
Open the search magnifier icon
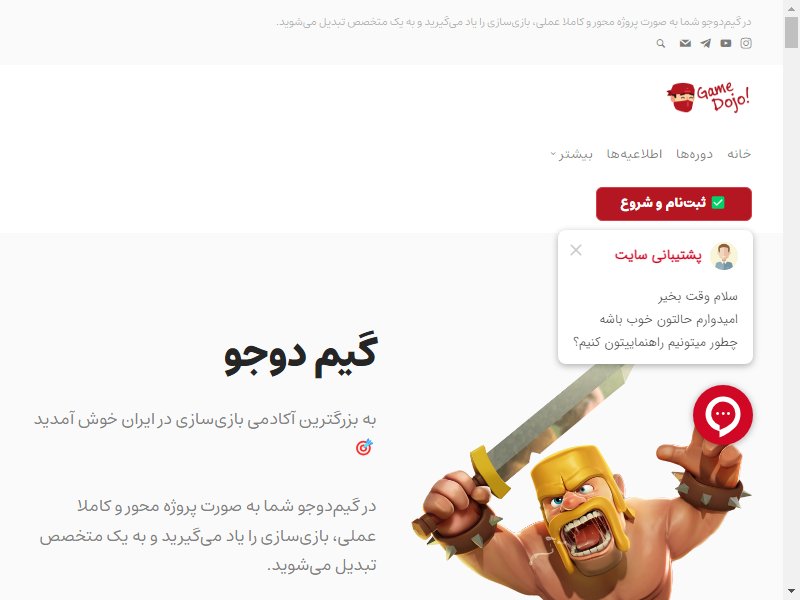click(661, 43)
